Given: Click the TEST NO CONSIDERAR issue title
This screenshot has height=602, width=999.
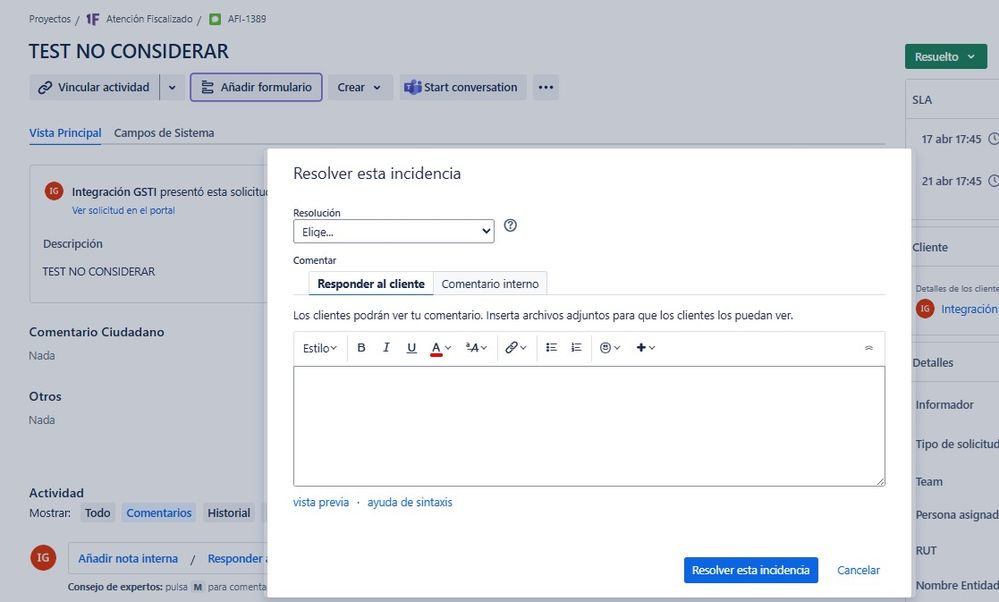Looking at the screenshot, I should coord(129,51).
